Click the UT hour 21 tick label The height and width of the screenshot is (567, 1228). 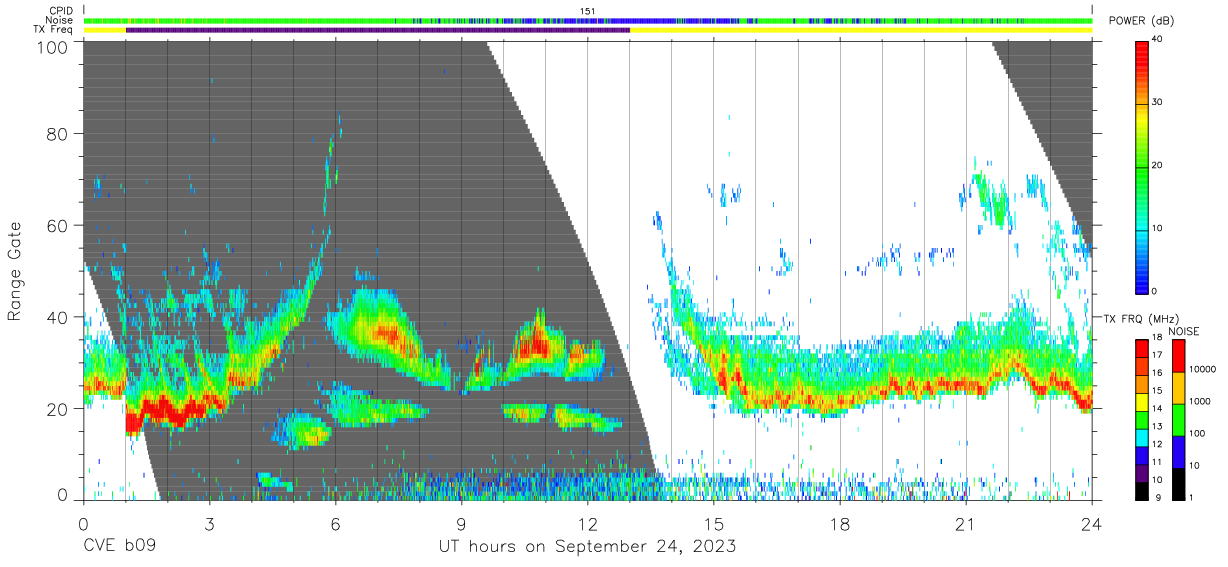(965, 524)
